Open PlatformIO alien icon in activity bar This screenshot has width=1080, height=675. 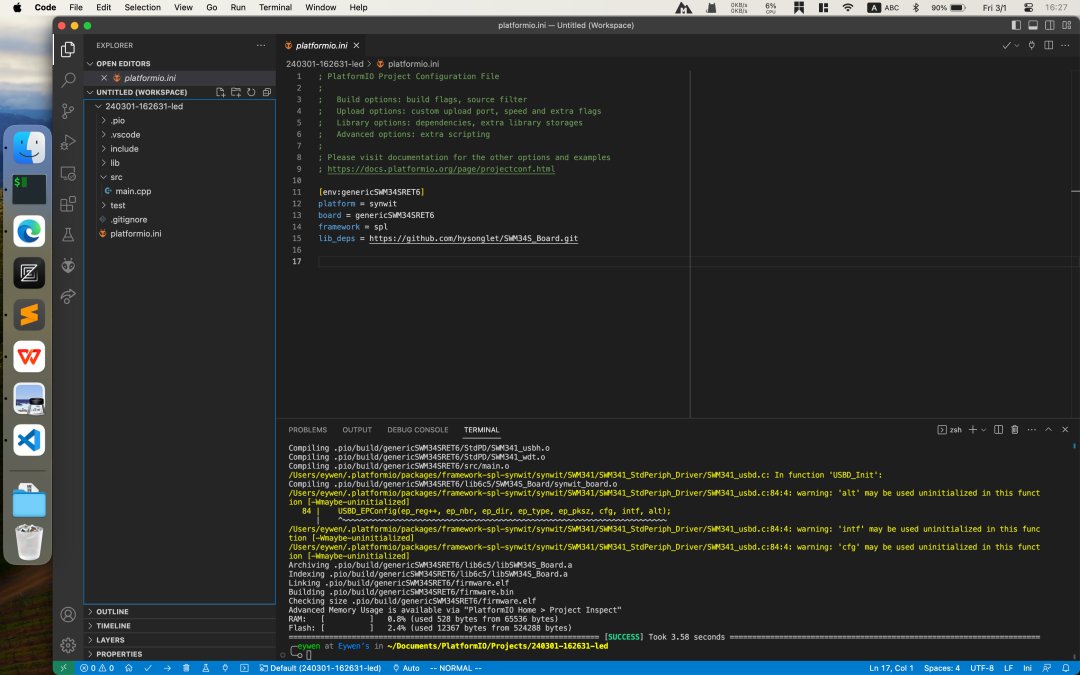[x=68, y=265]
